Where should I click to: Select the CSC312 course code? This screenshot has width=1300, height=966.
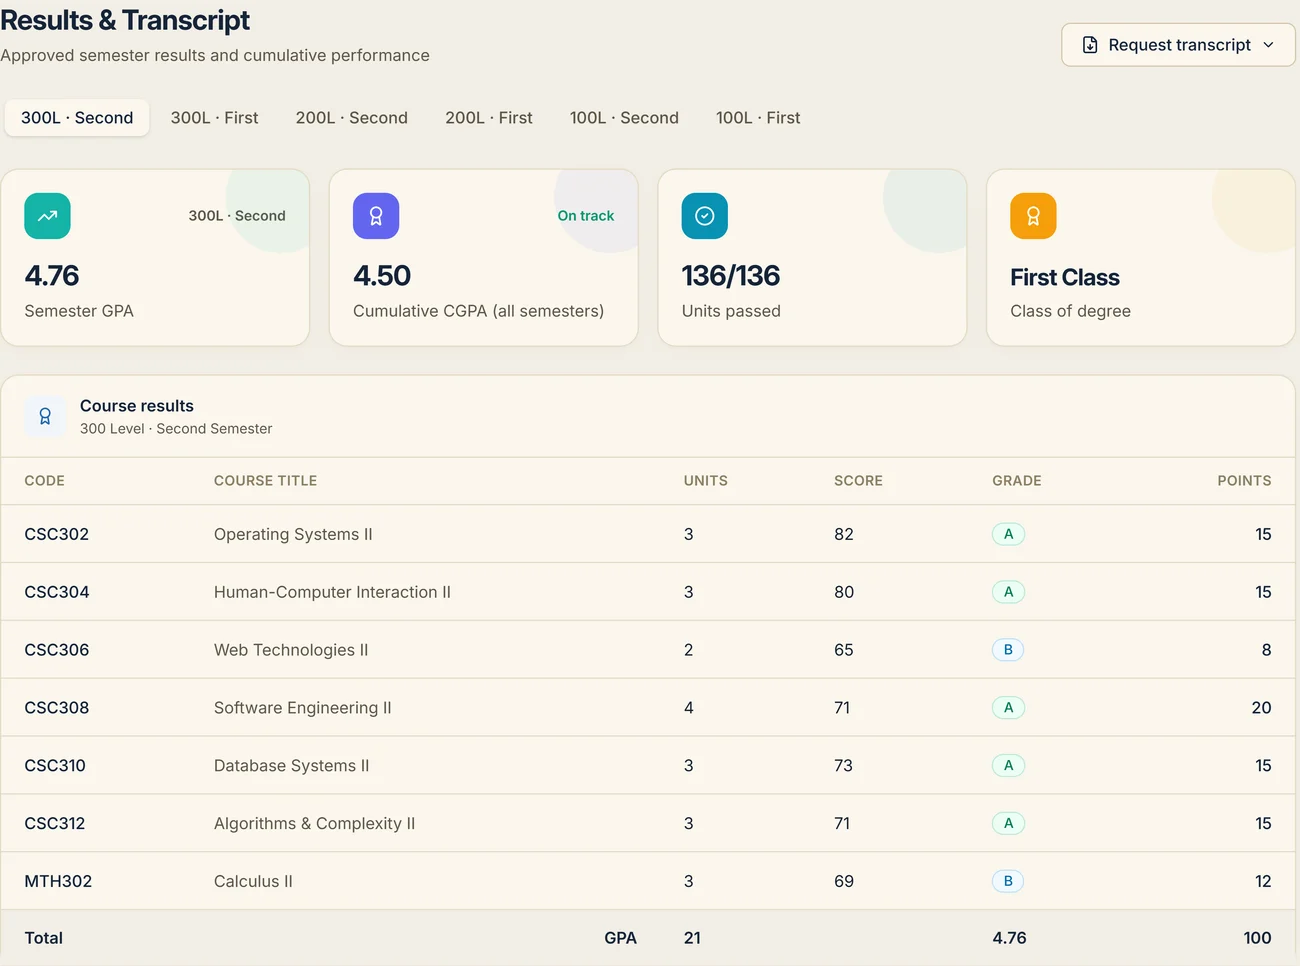tap(55, 824)
